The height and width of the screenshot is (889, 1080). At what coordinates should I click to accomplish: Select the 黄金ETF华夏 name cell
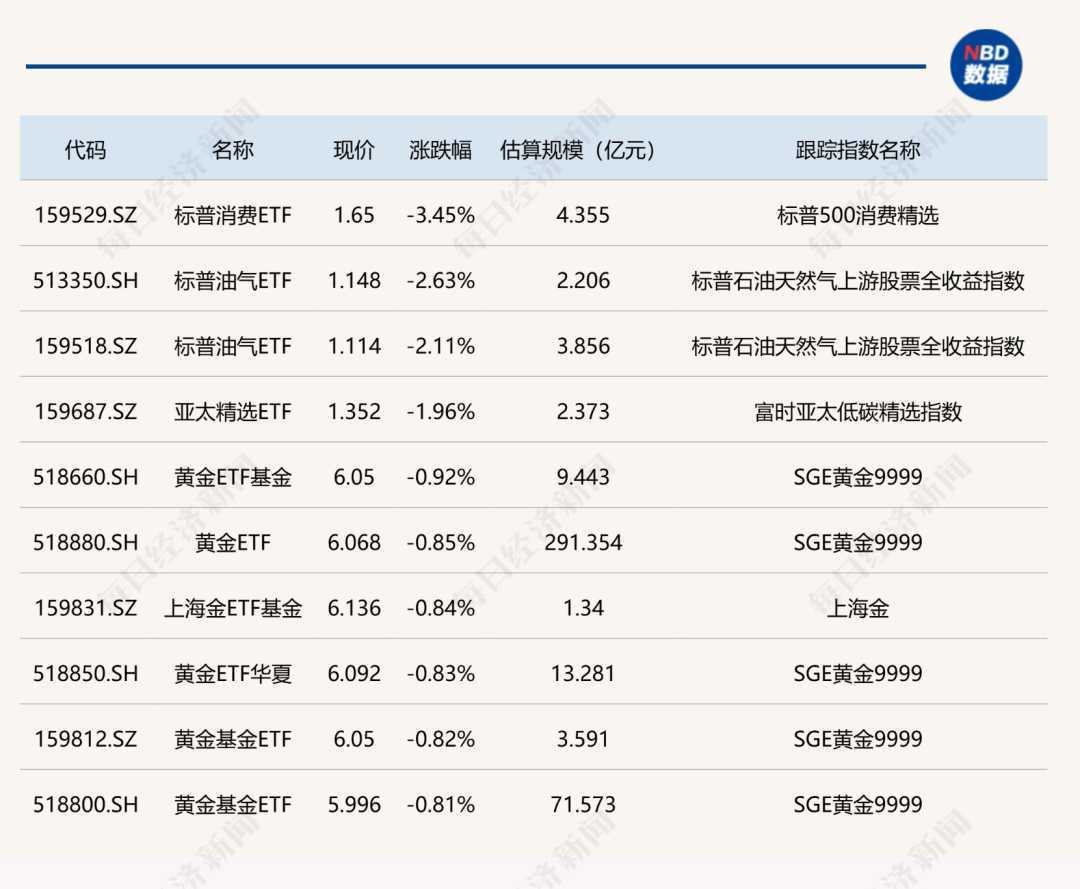tap(233, 674)
